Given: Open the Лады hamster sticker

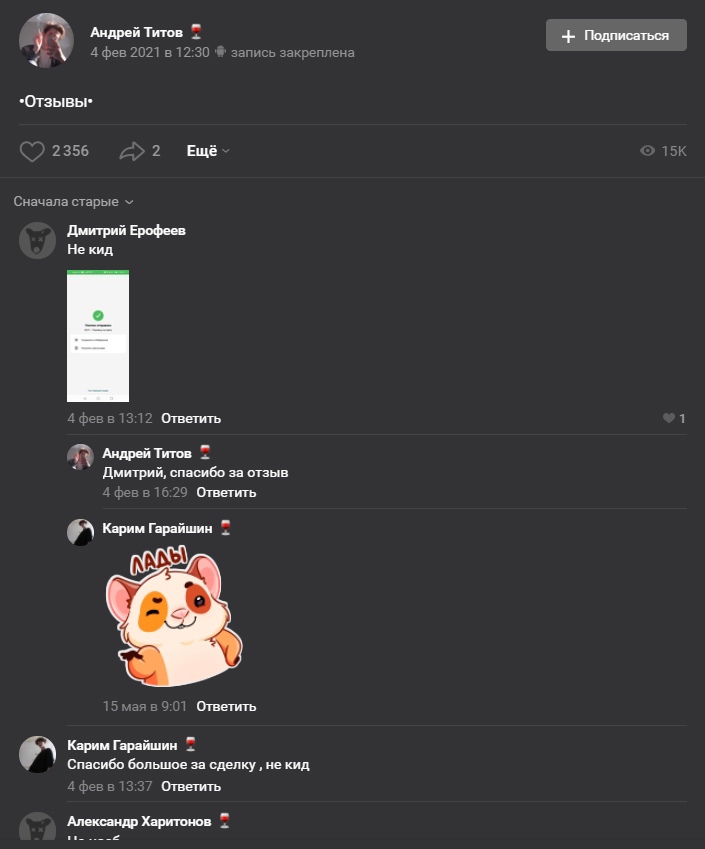Looking at the screenshot, I should pyautogui.click(x=173, y=616).
